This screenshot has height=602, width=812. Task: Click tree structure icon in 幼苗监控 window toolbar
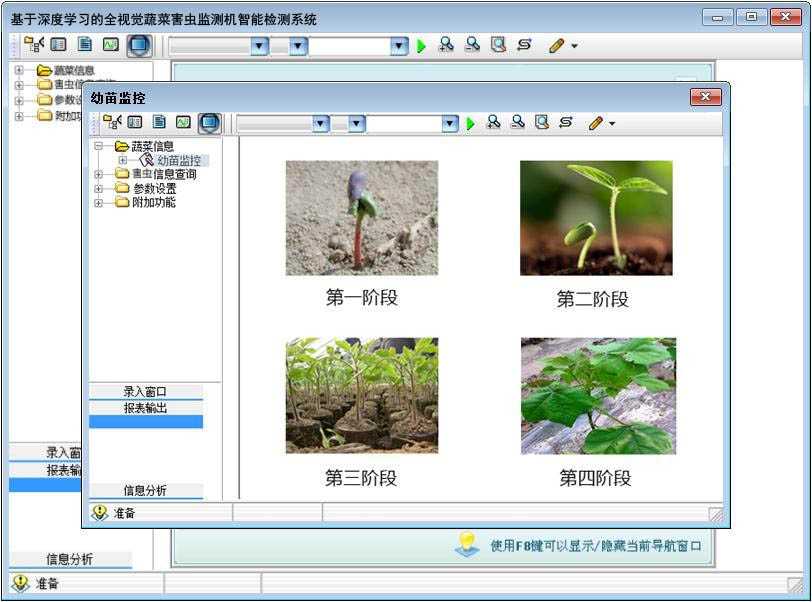[x=112, y=122]
